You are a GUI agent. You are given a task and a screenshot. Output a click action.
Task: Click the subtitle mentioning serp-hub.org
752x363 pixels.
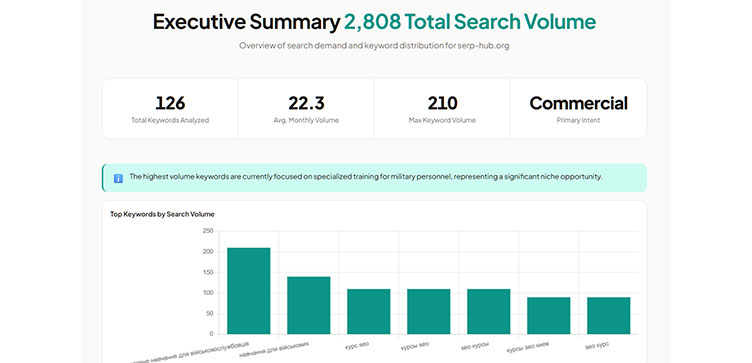pos(374,46)
